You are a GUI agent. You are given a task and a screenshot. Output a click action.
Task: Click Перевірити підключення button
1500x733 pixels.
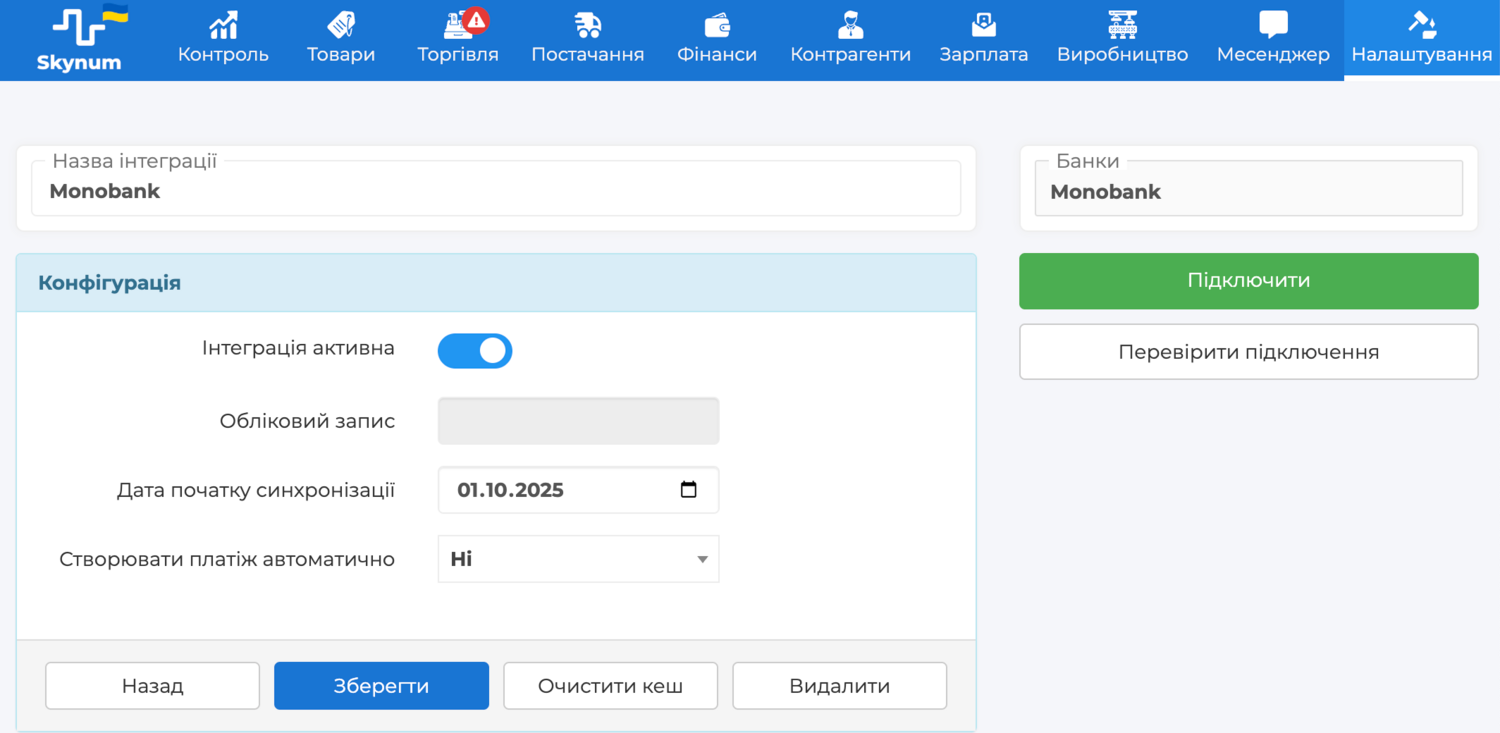click(1248, 352)
